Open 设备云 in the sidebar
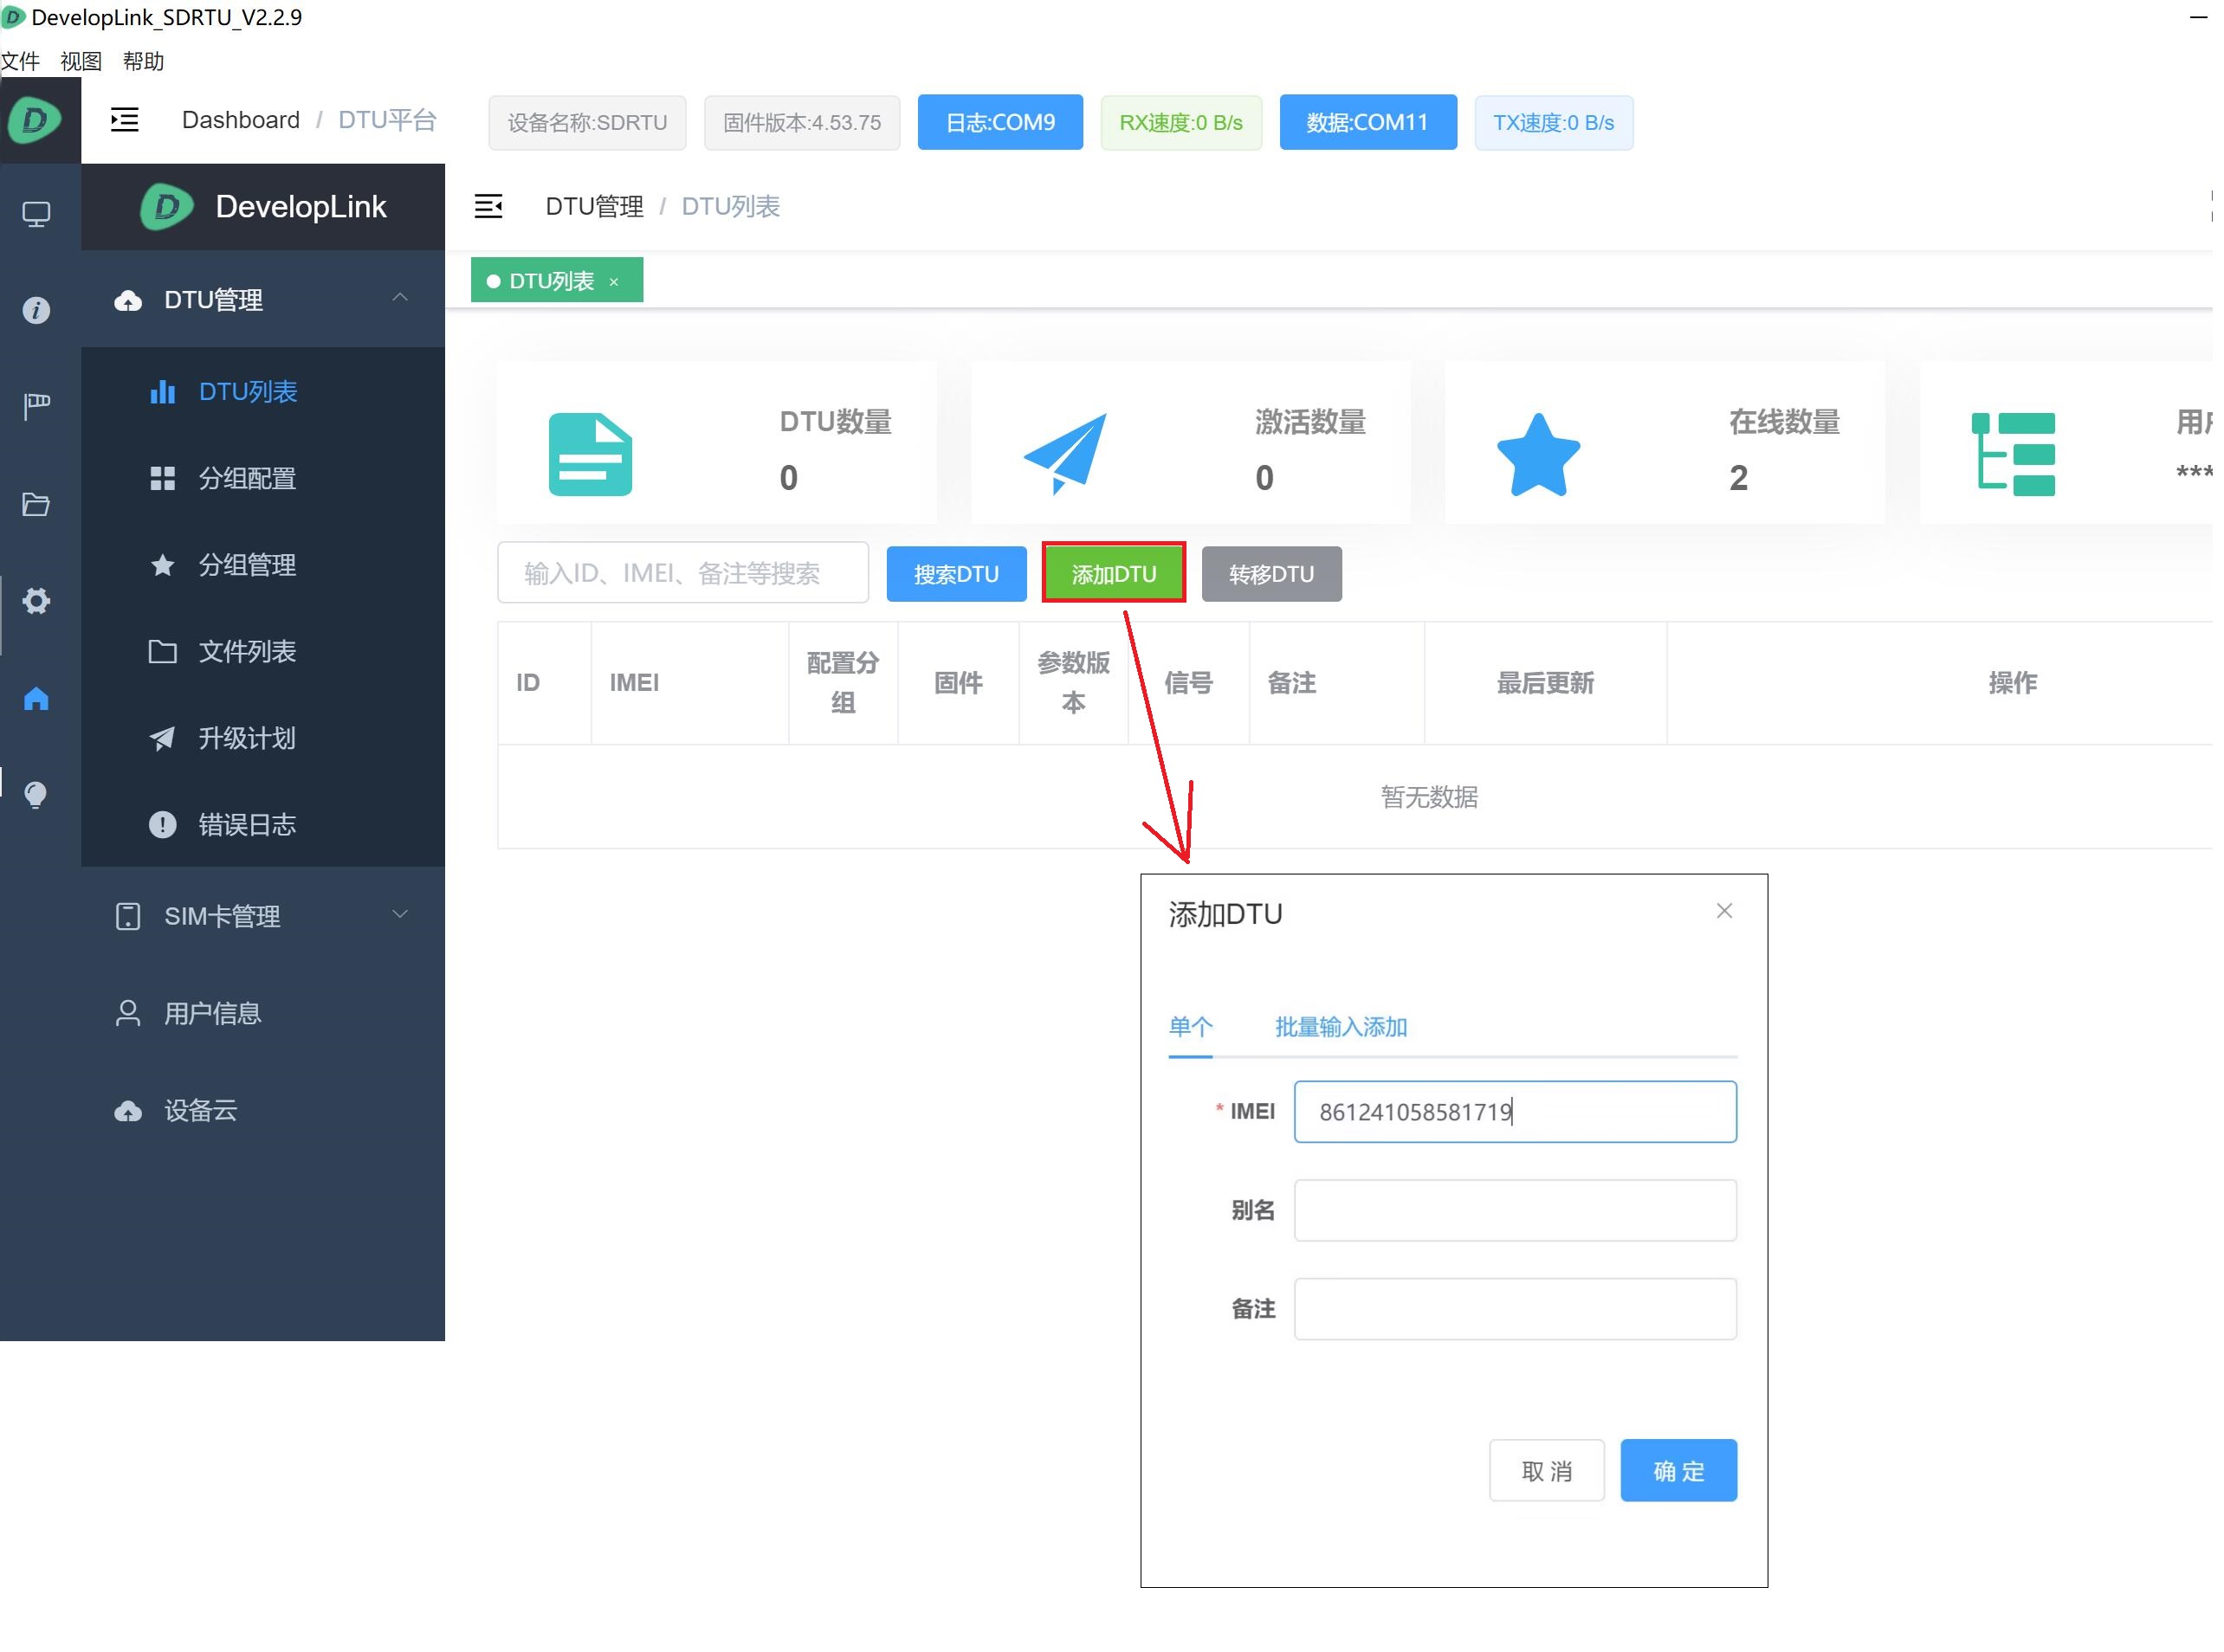Viewport: 2224px width, 1652px height. (263, 1111)
